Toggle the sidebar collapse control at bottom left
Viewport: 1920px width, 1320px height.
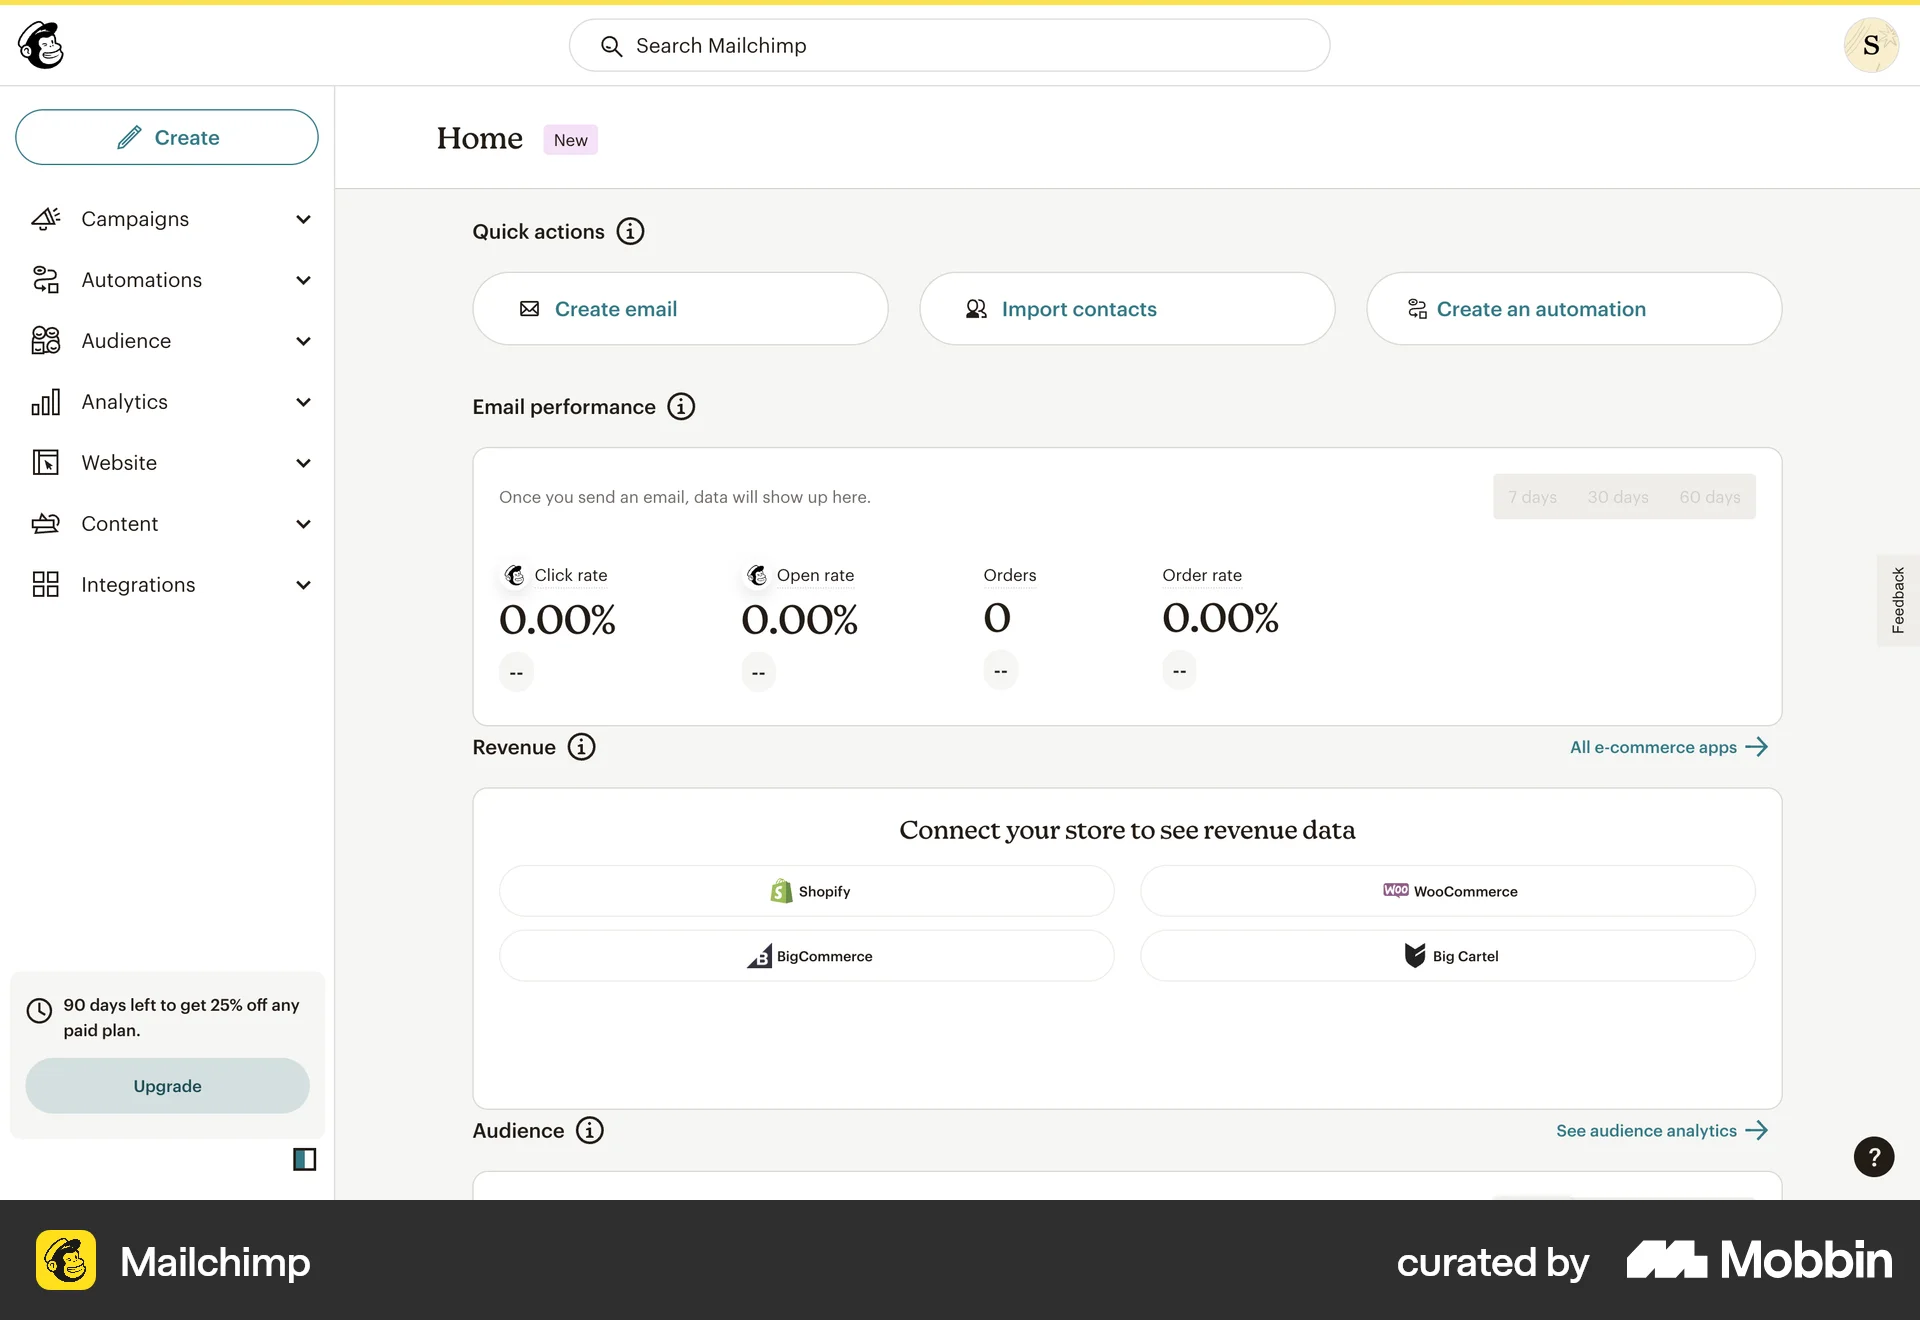tap(303, 1158)
